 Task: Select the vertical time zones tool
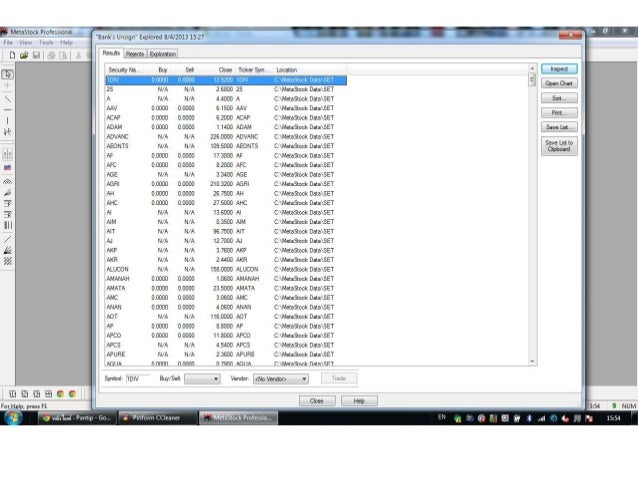[7, 225]
